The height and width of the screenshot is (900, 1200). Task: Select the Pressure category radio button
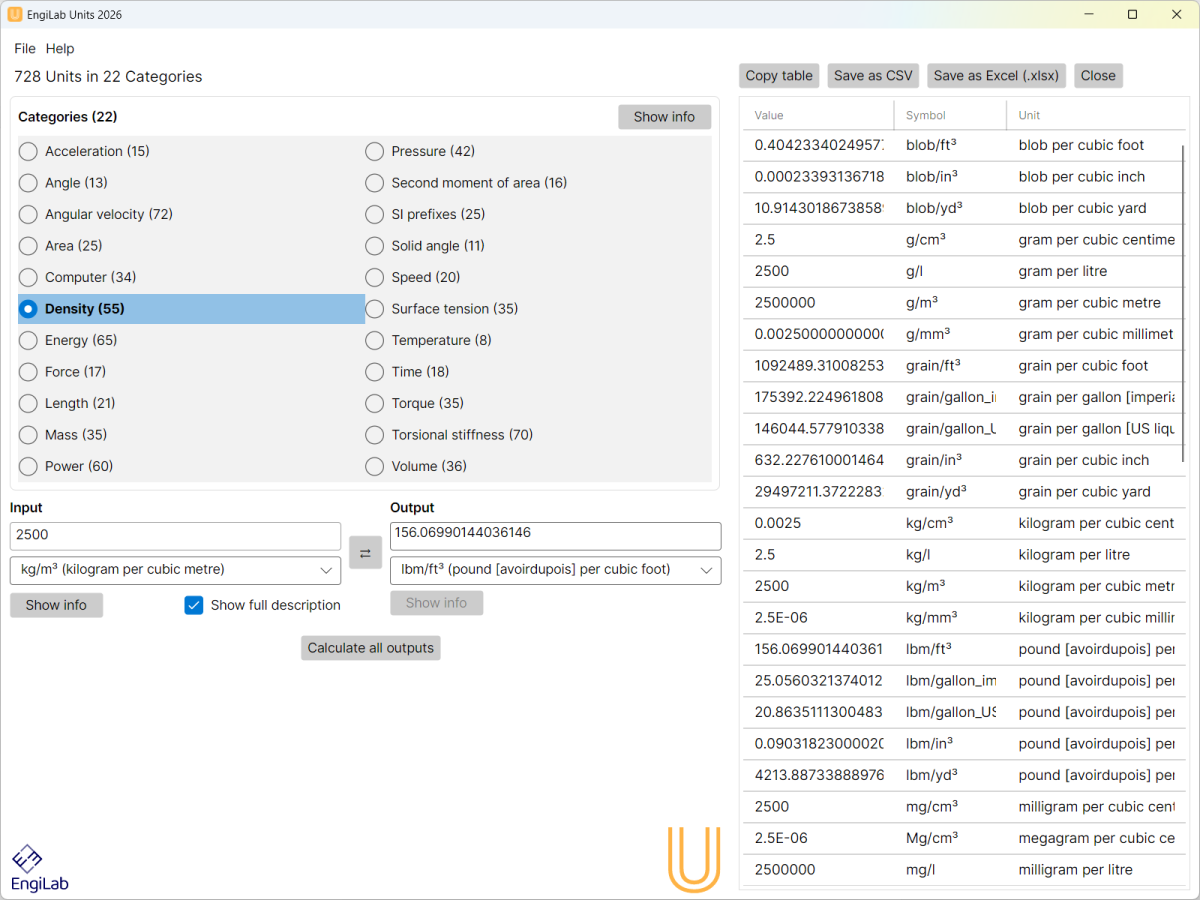375,151
